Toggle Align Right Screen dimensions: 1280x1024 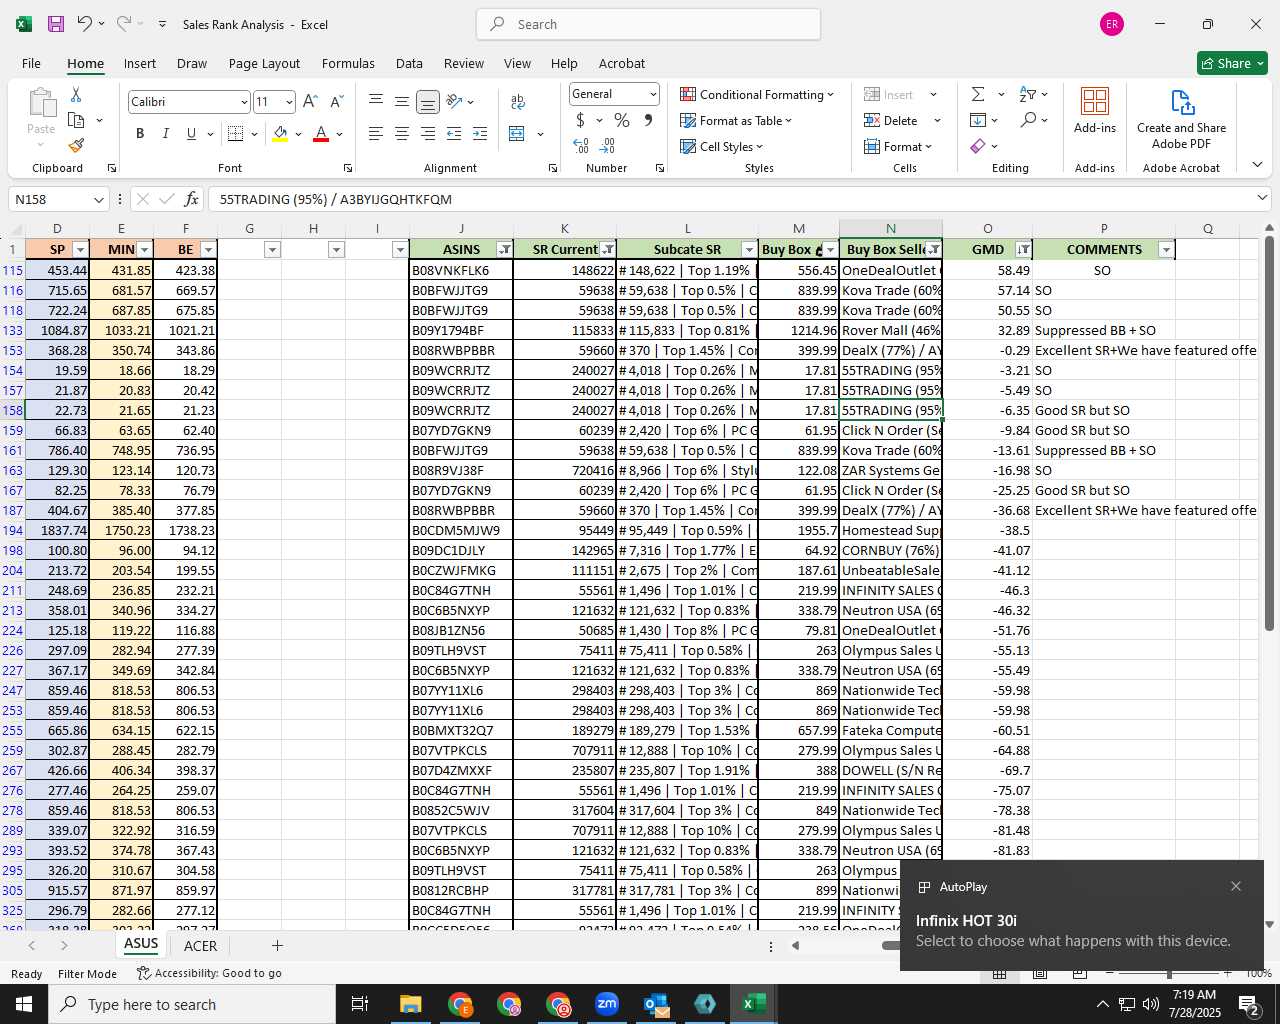(x=428, y=134)
